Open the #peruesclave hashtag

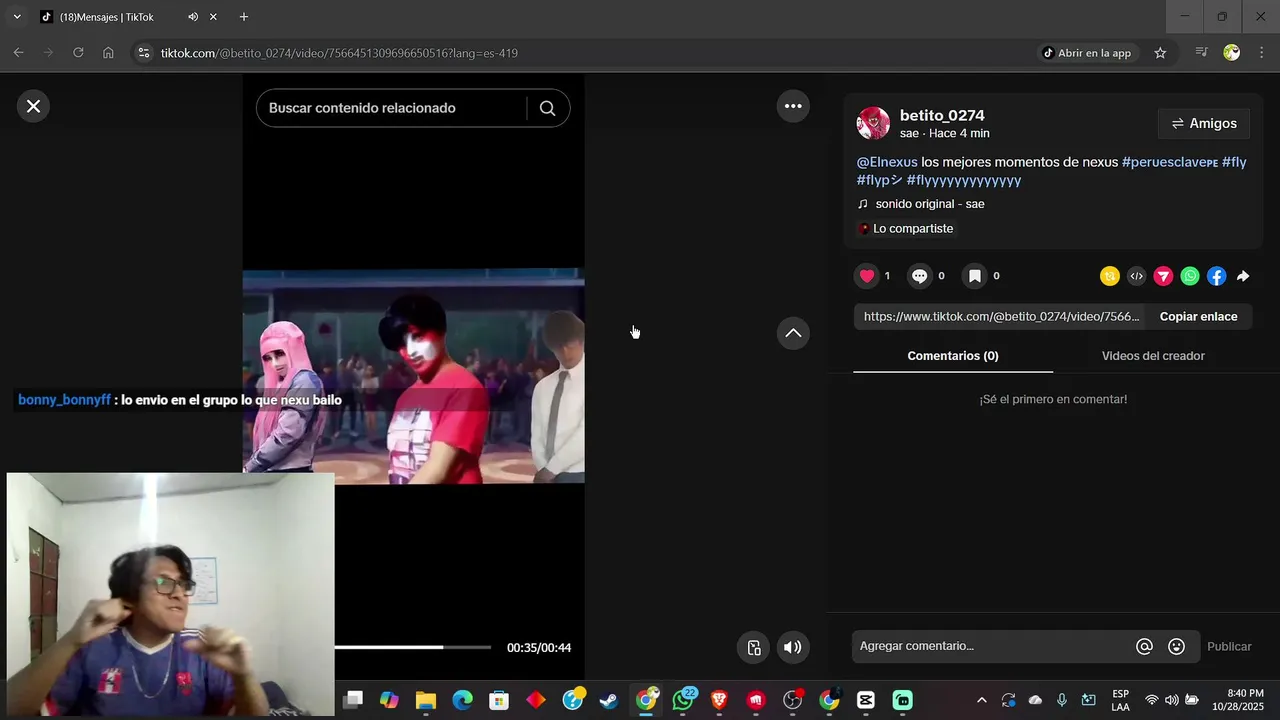tap(1170, 162)
